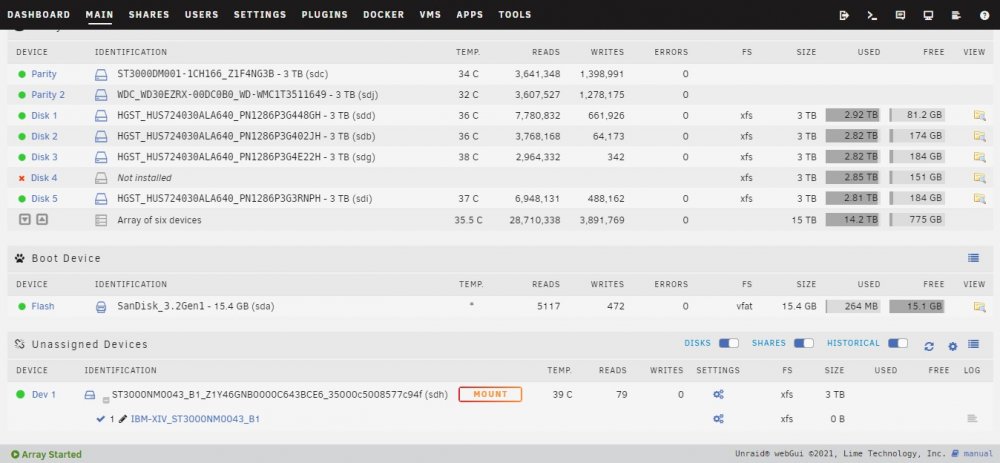
Task: Collapse the Dev 1 partition list
Action: coord(106,401)
